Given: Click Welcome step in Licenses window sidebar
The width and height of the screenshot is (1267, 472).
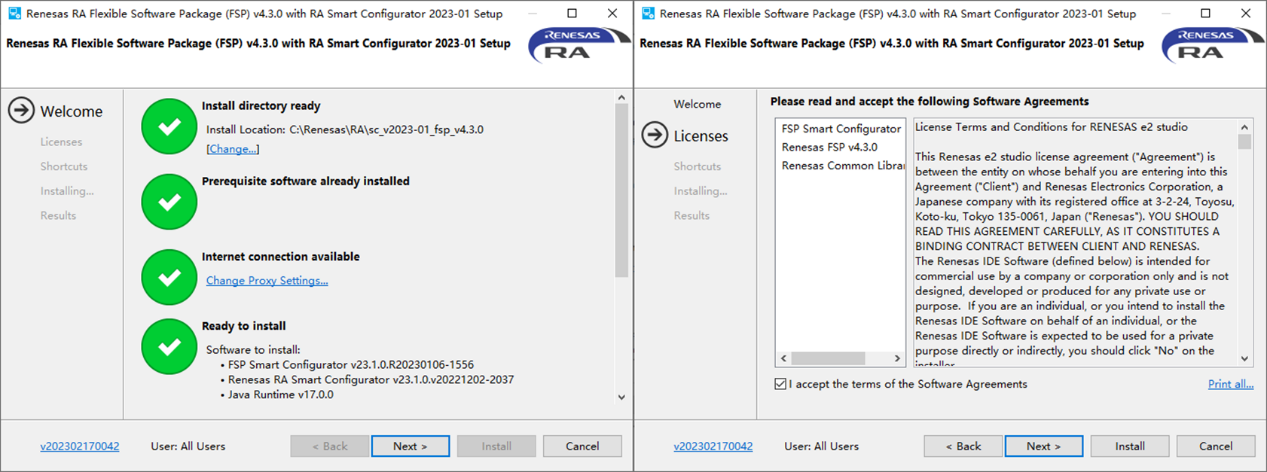Looking at the screenshot, I should [697, 104].
